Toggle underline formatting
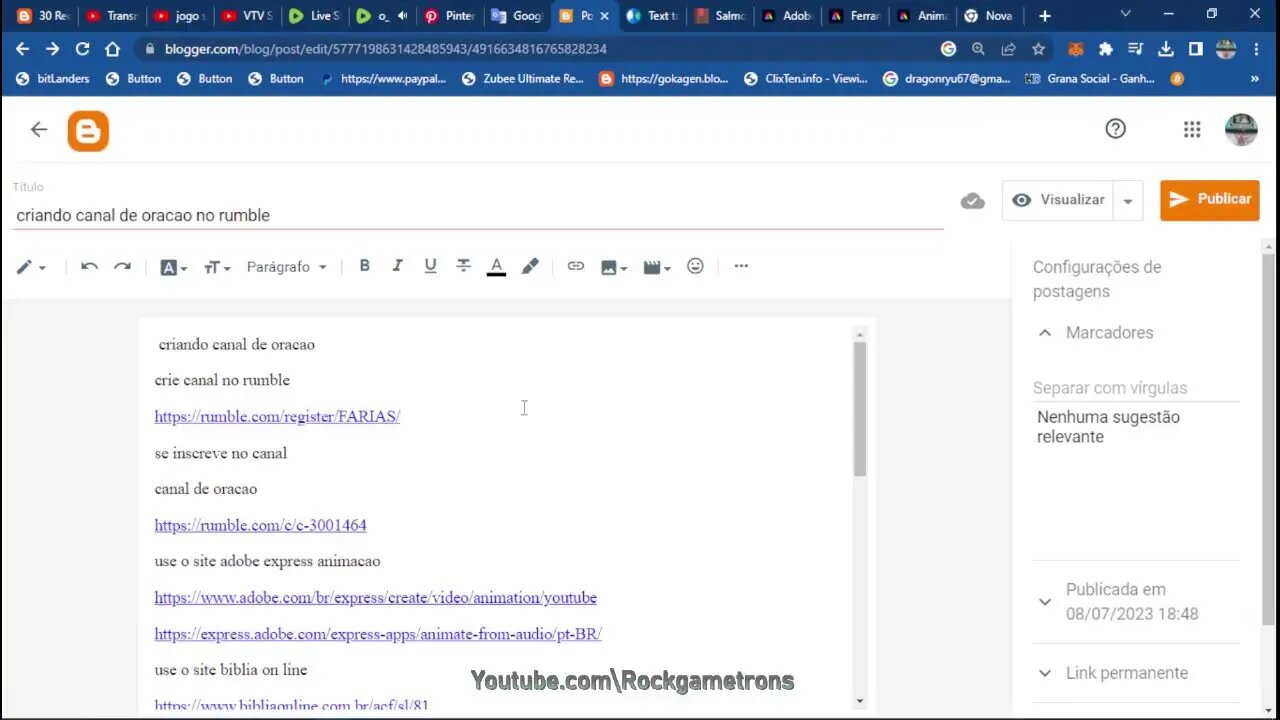This screenshot has width=1280, height=720. [430, 265]
